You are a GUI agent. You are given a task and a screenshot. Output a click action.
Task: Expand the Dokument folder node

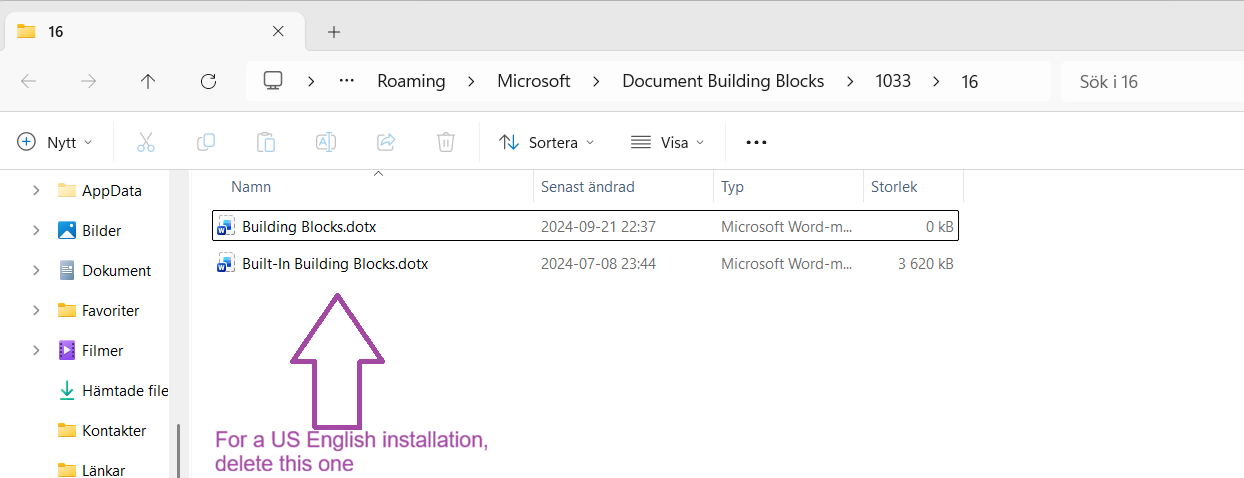tap(36, 270)
